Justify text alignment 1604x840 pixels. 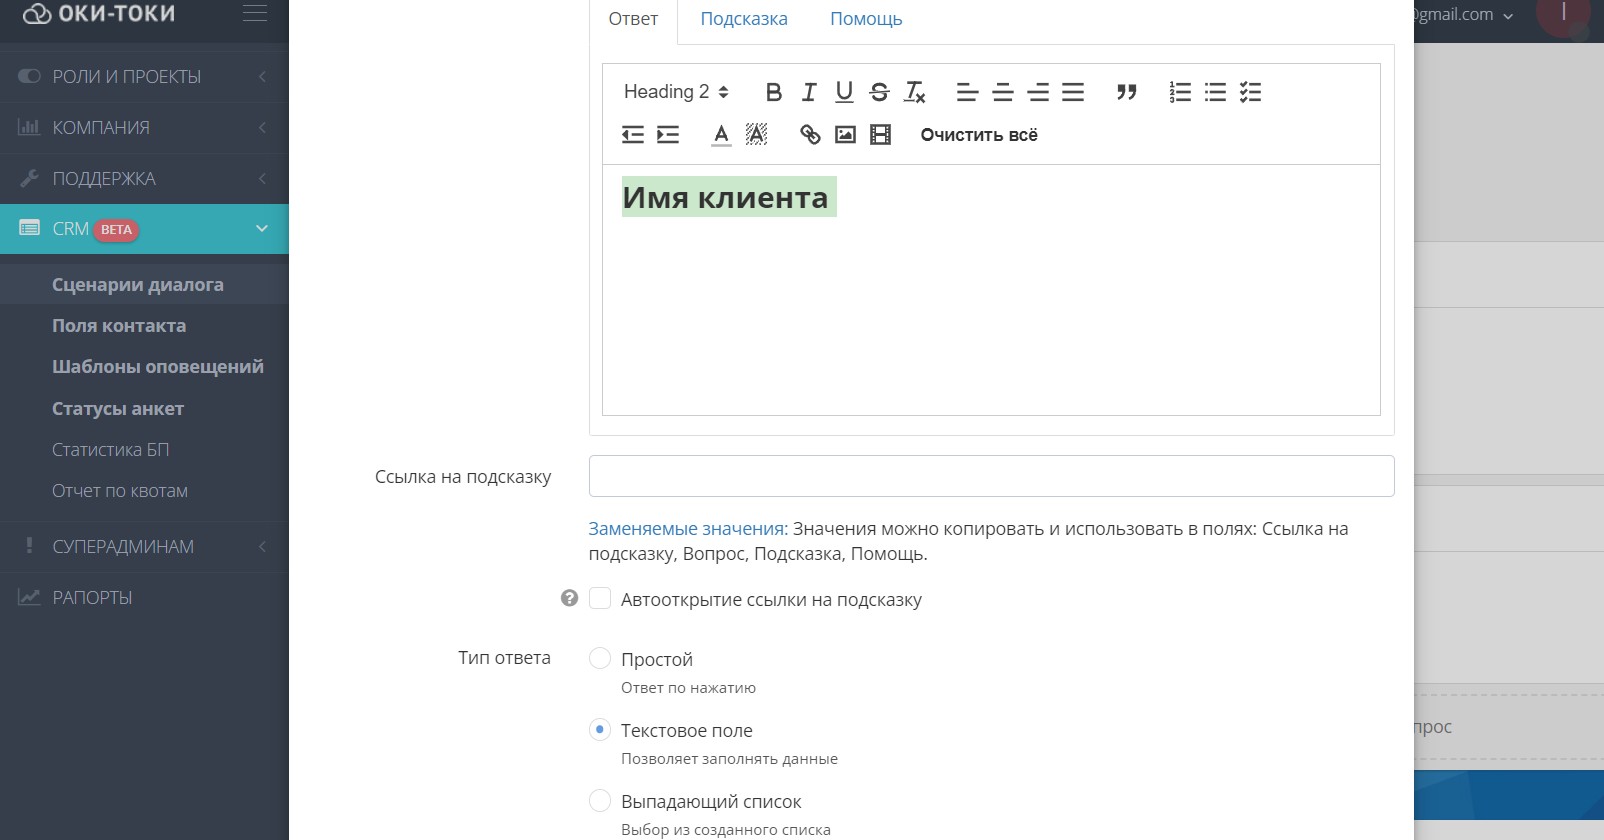click(x=1073, y=92)
